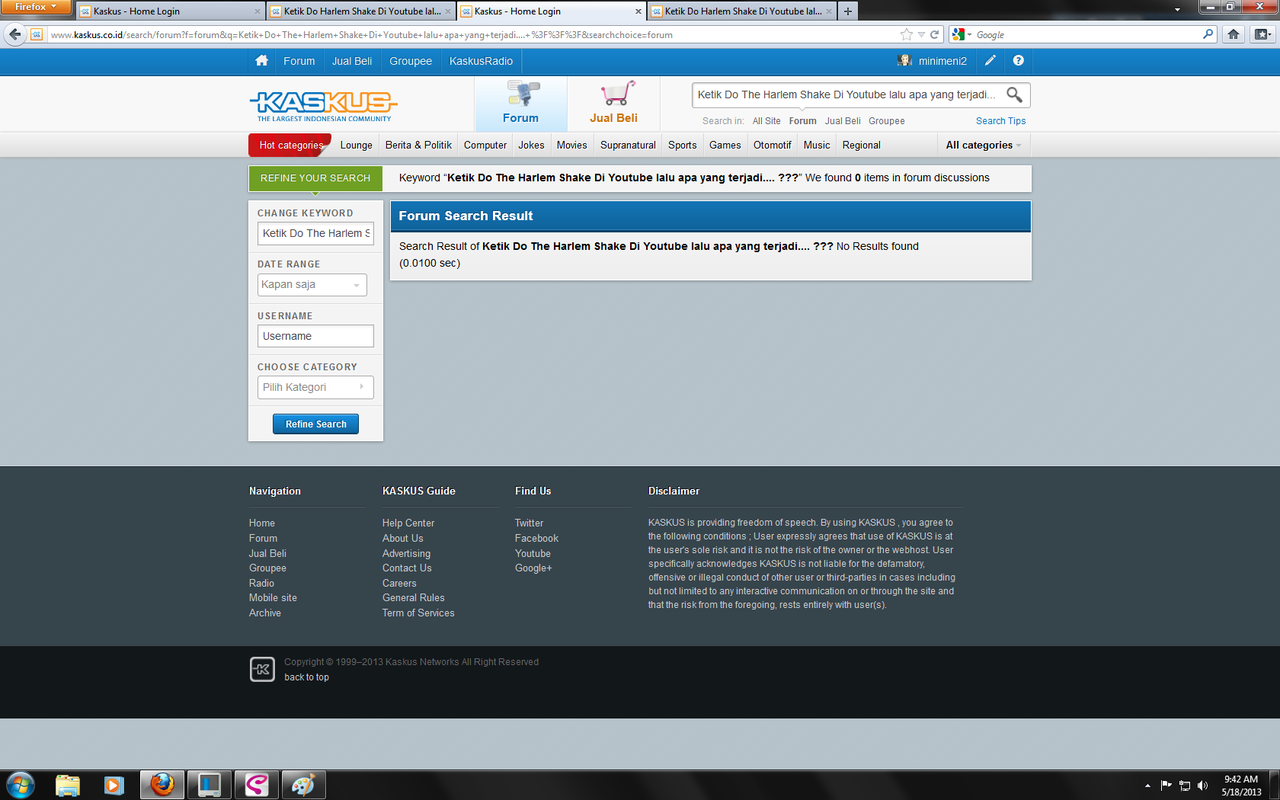
Task: Open the Berita & Politik category
Action: point(419,145)
